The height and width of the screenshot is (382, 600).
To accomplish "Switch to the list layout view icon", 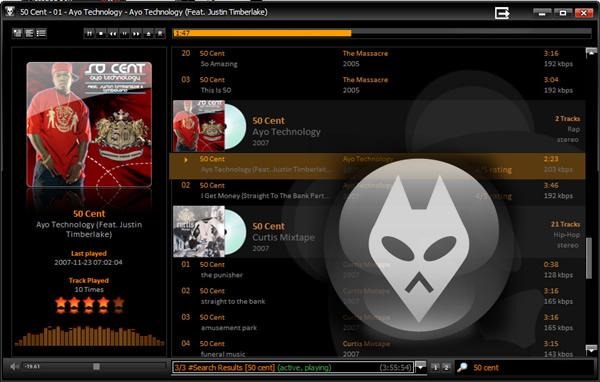I will pos(41,33).
